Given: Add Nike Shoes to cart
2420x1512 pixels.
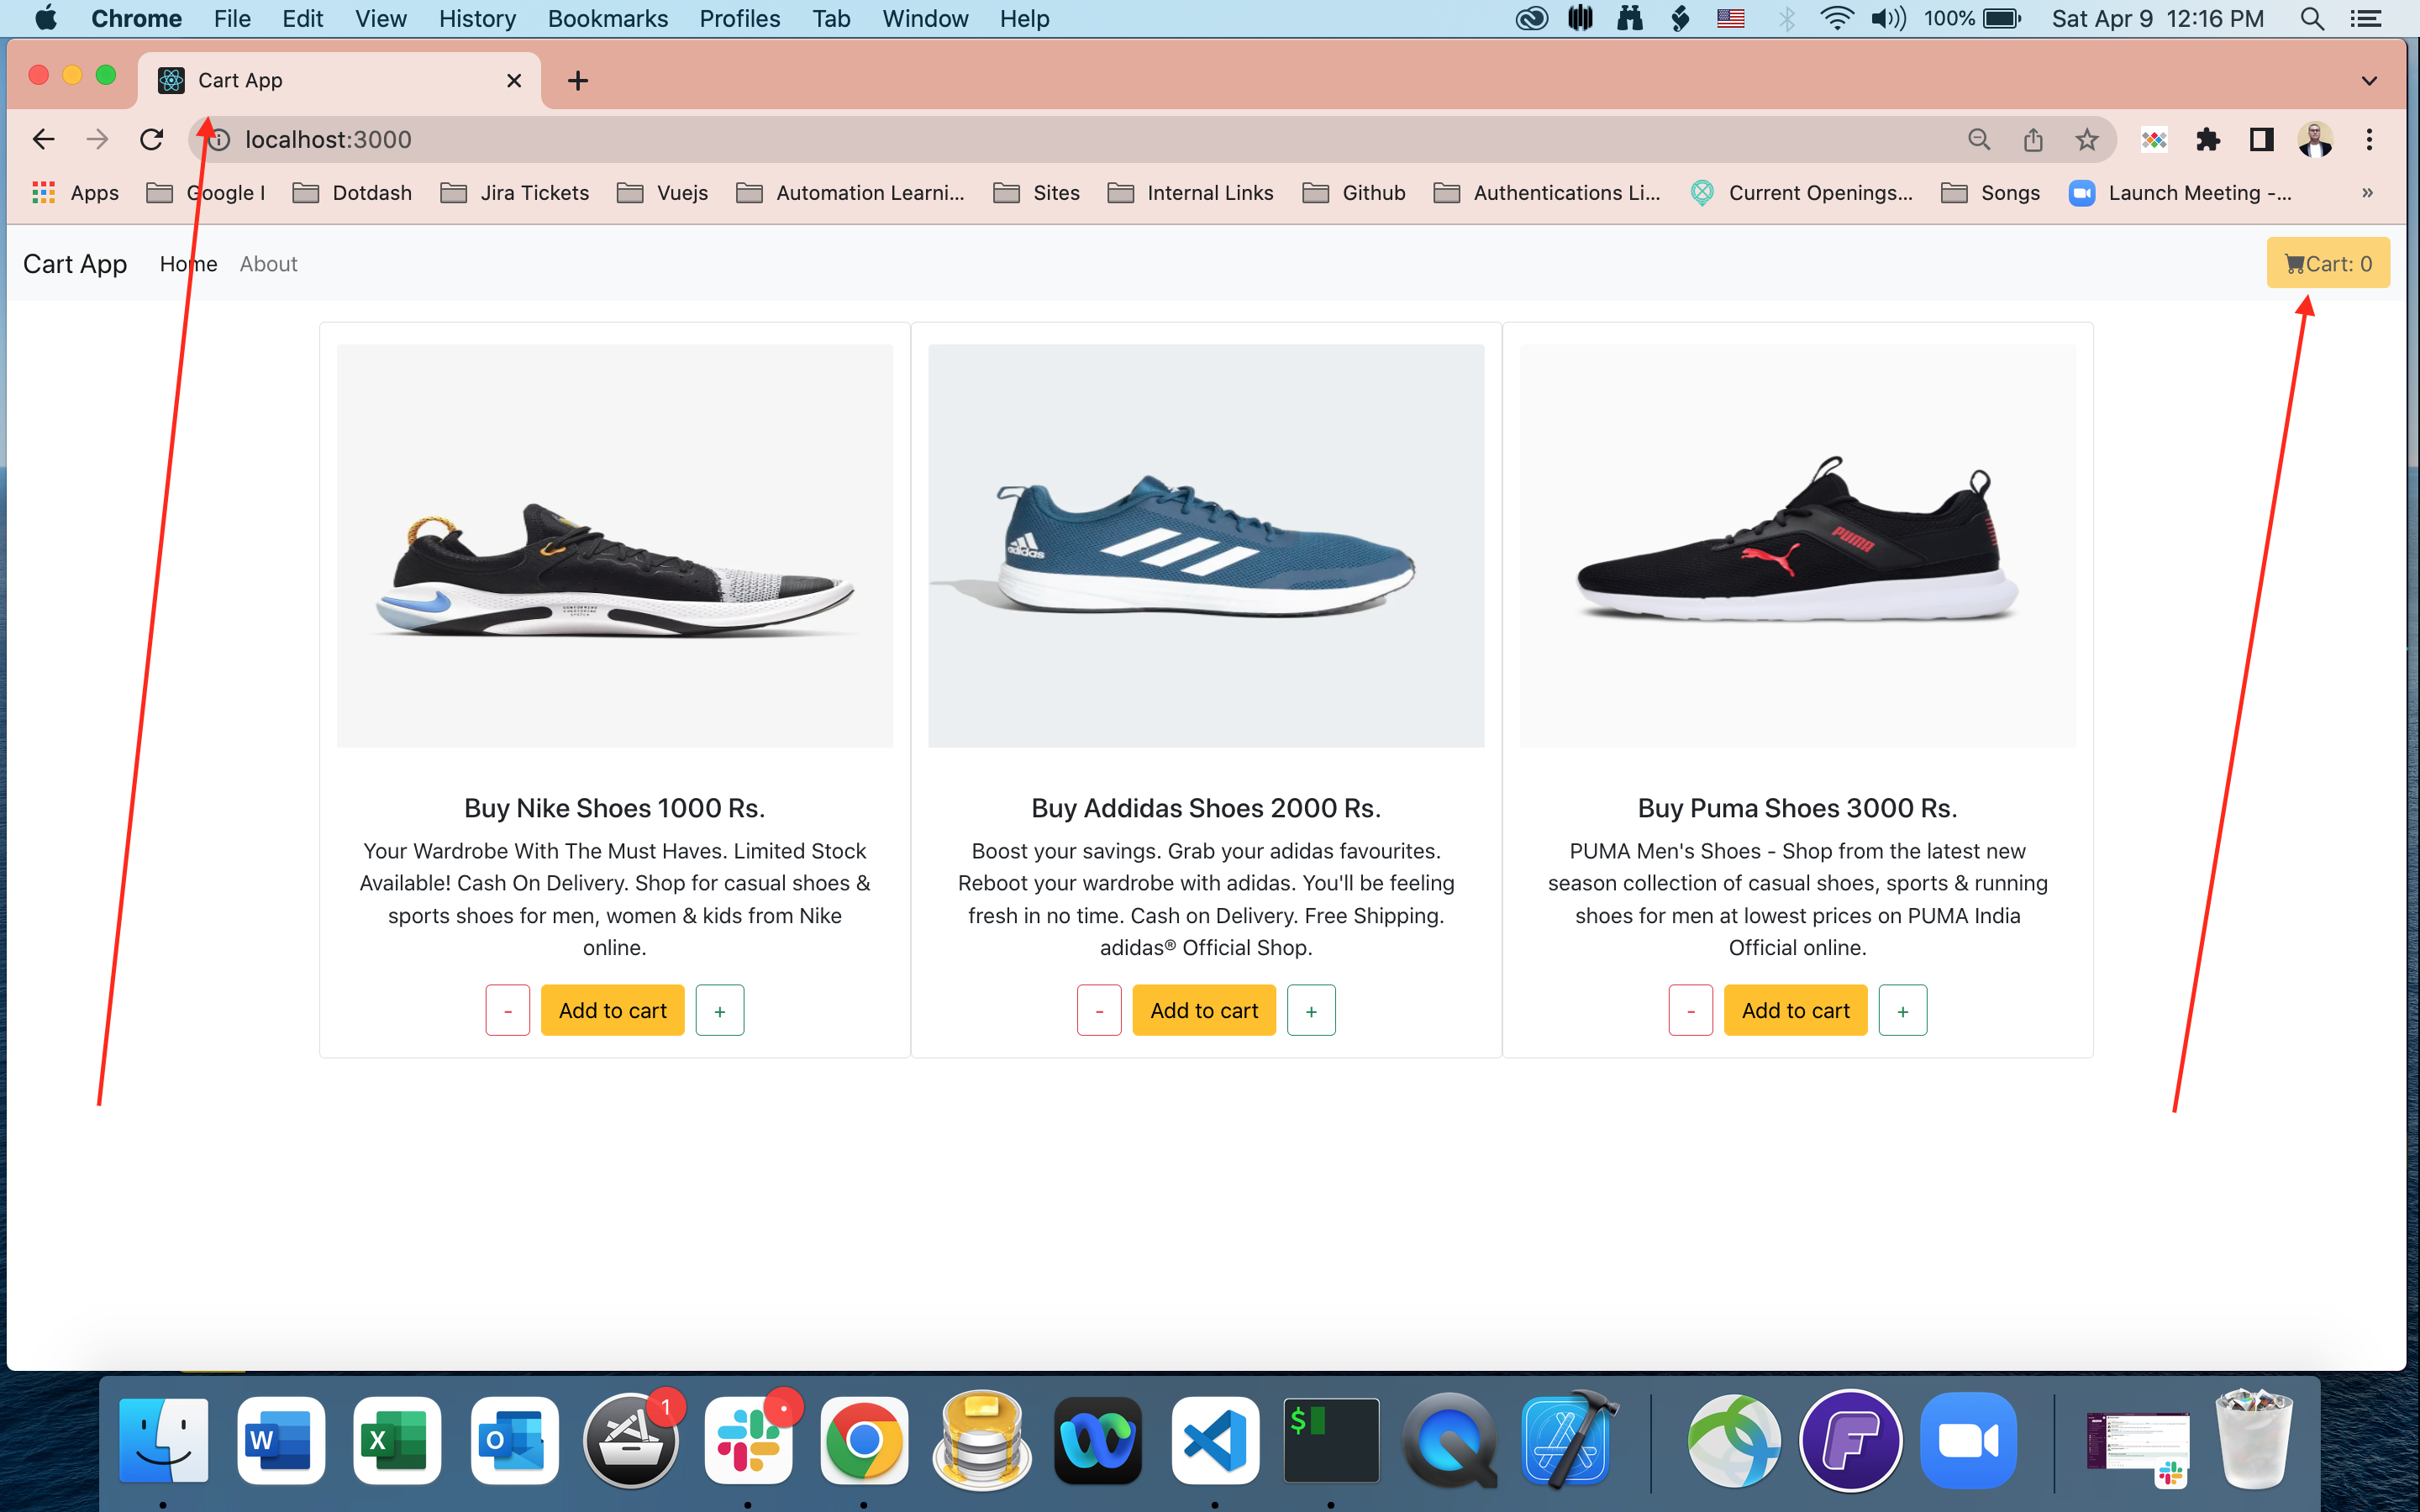Looking at the screenshot, I should coord(612,1010).
